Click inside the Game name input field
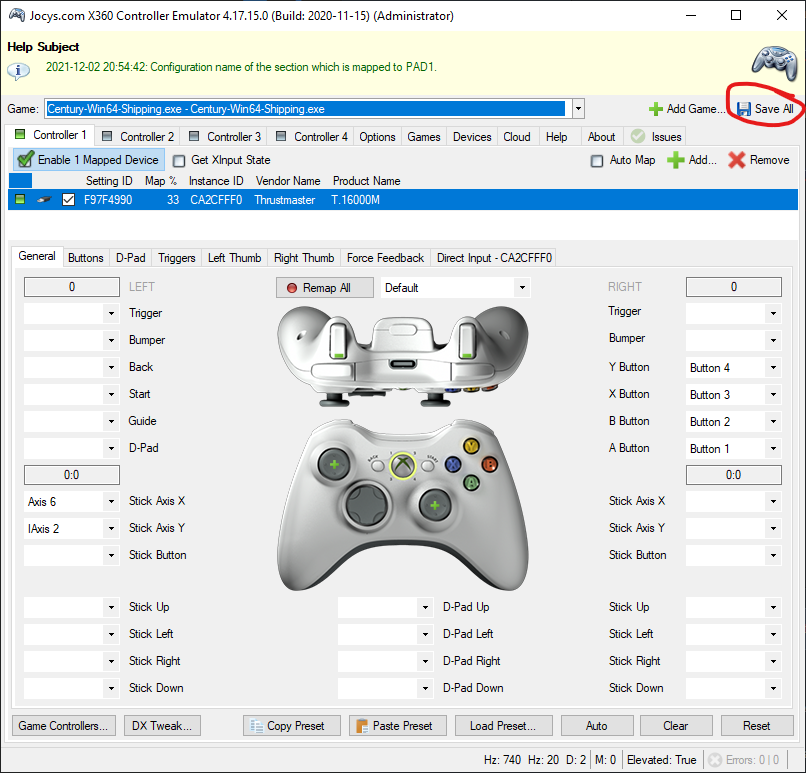 [x=300, y=108]
